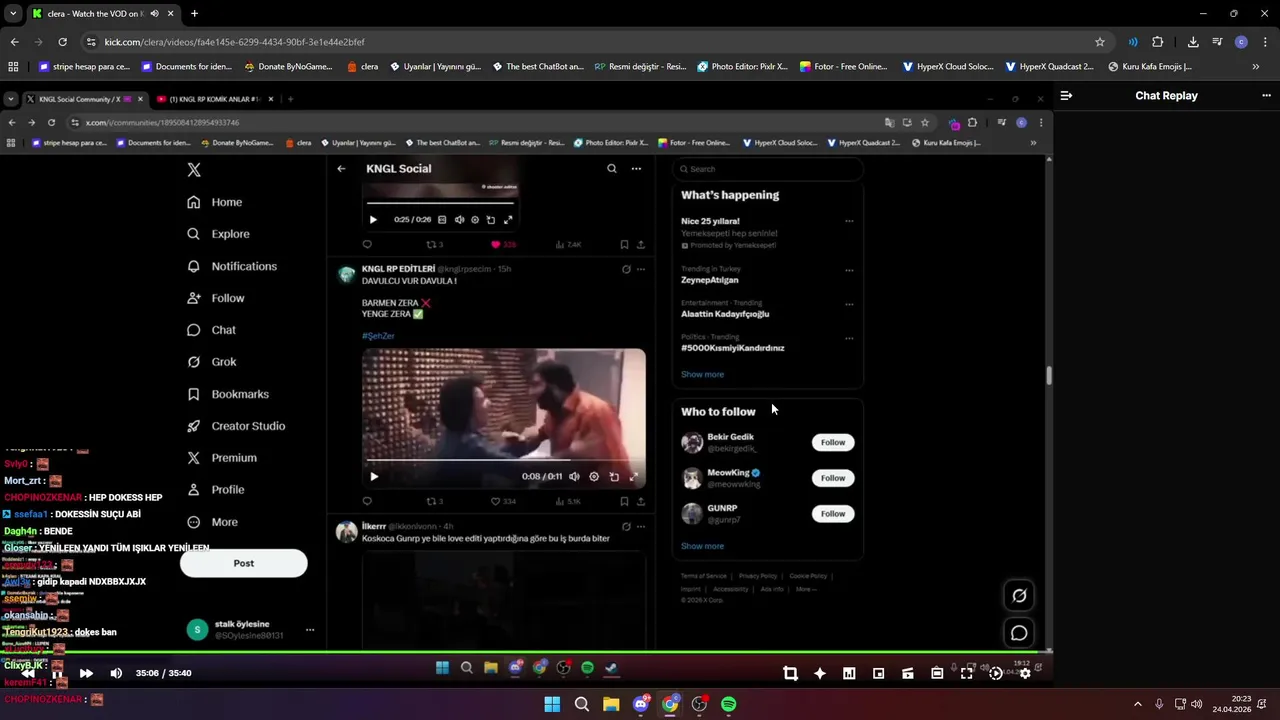Close the clera VOD browser tab
The width and height of the screenshot is (1280, 720).
pos(170,14)
